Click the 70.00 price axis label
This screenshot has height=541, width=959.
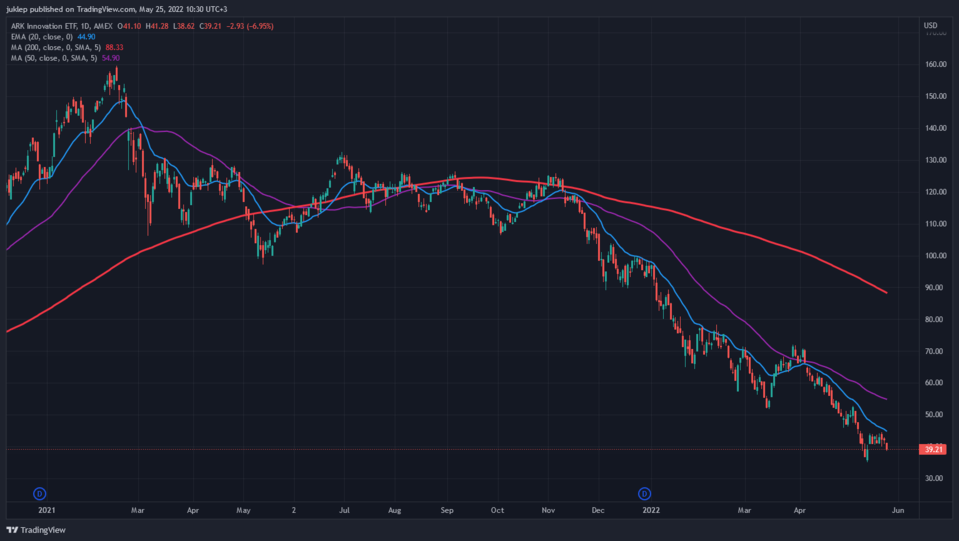(x=934, y=351)
